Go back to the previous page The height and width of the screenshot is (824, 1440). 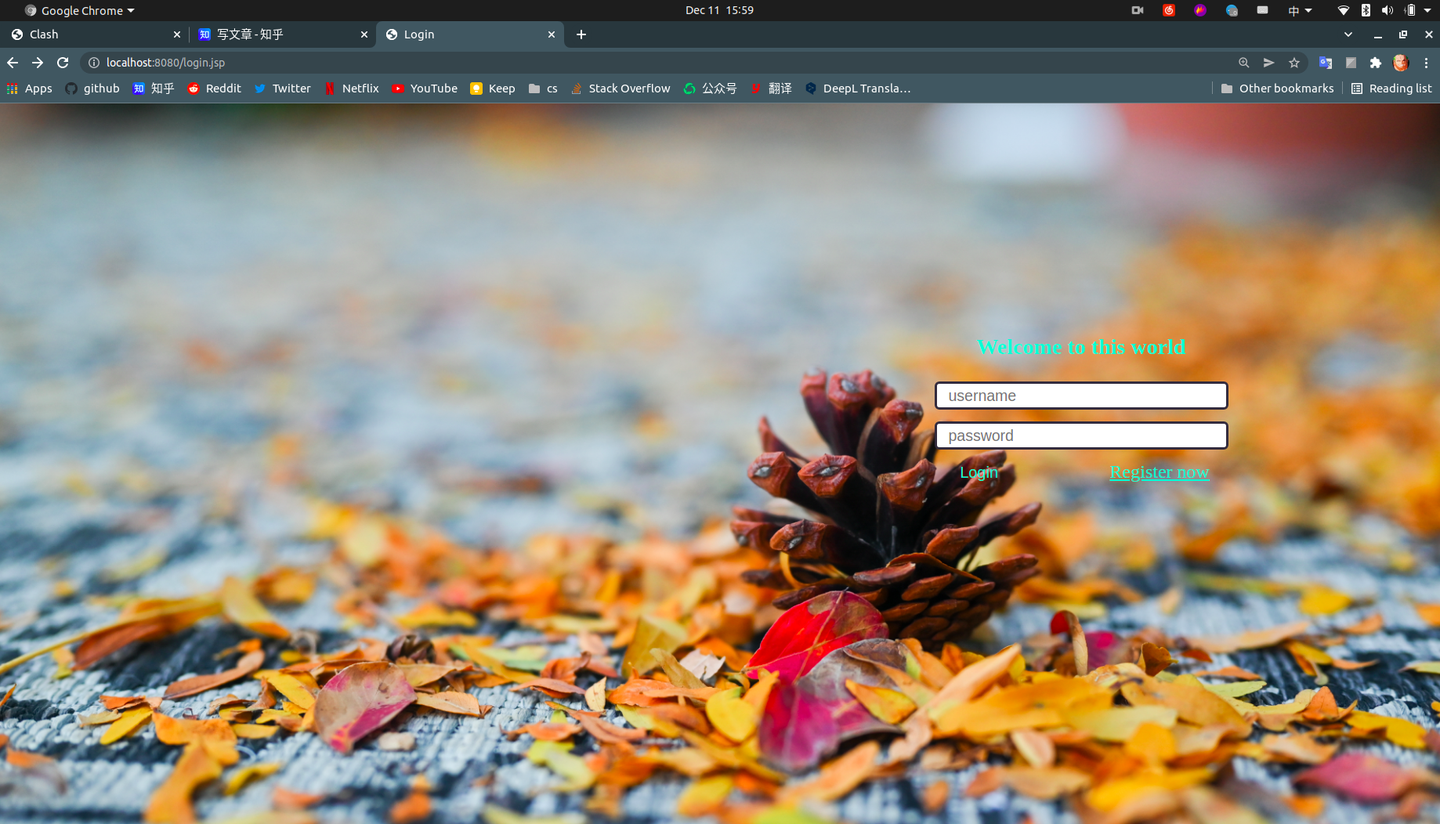13,62
